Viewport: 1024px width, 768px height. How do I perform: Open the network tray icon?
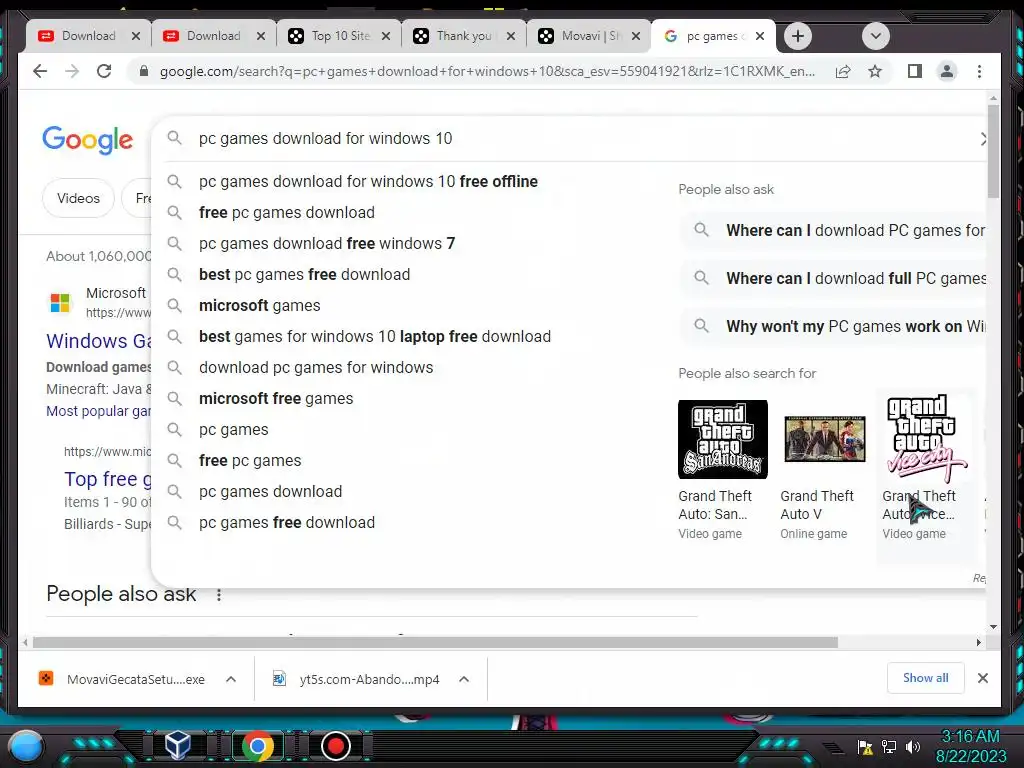click(x=889, y=746)
